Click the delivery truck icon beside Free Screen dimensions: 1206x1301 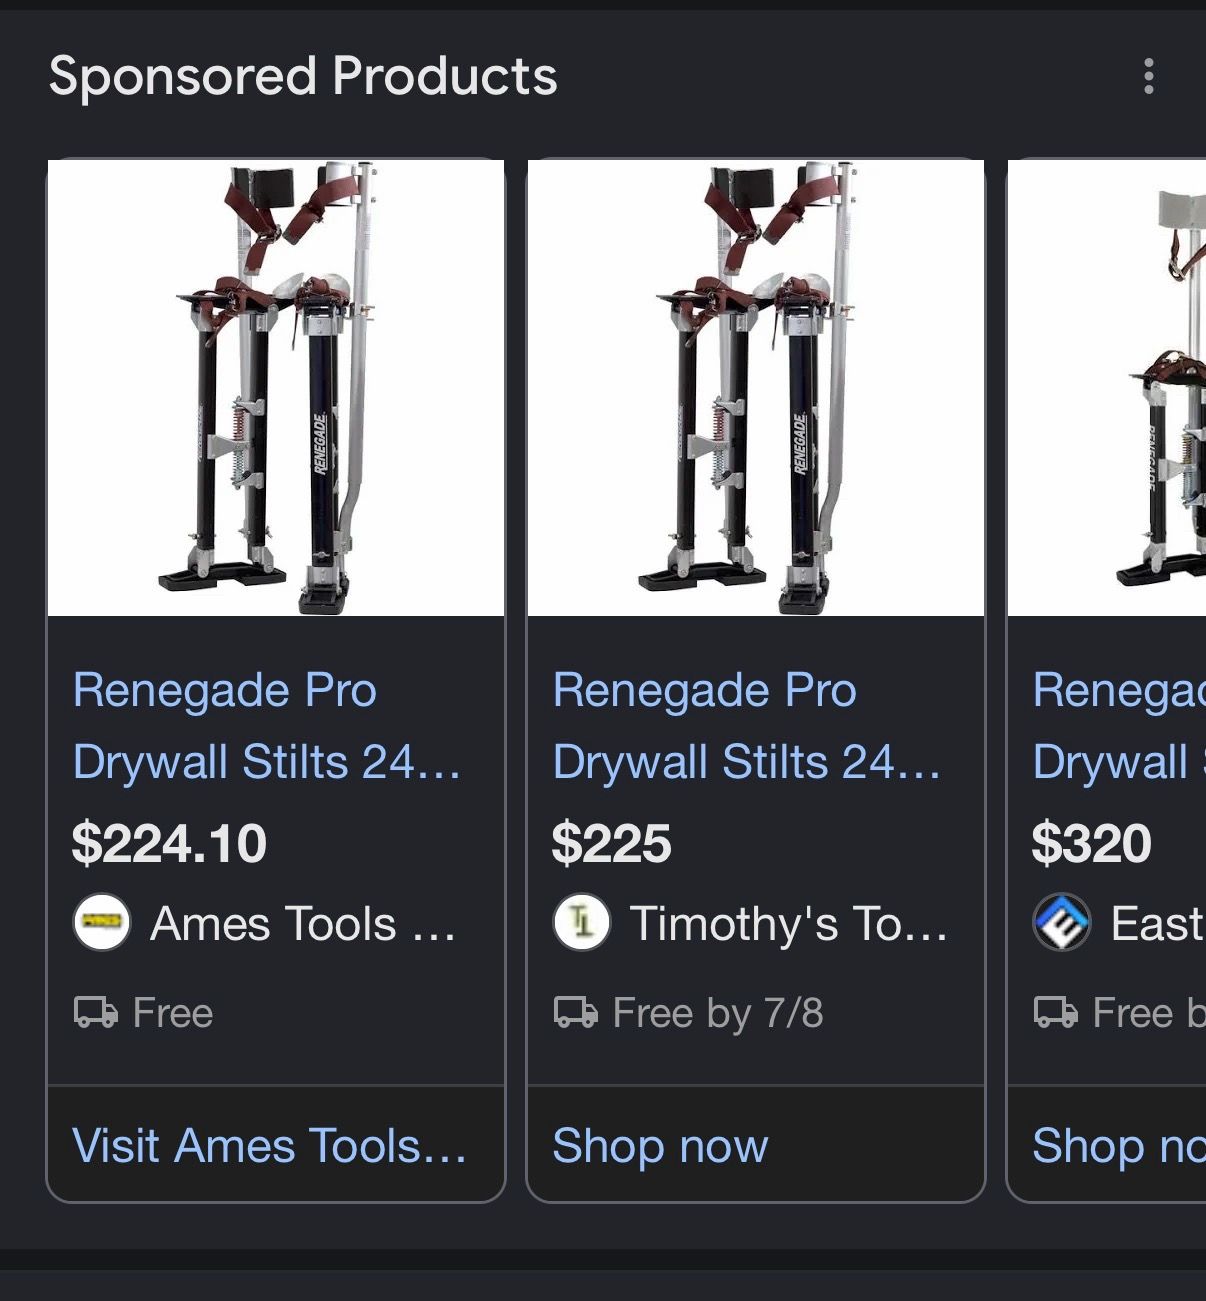[96, 1012]
